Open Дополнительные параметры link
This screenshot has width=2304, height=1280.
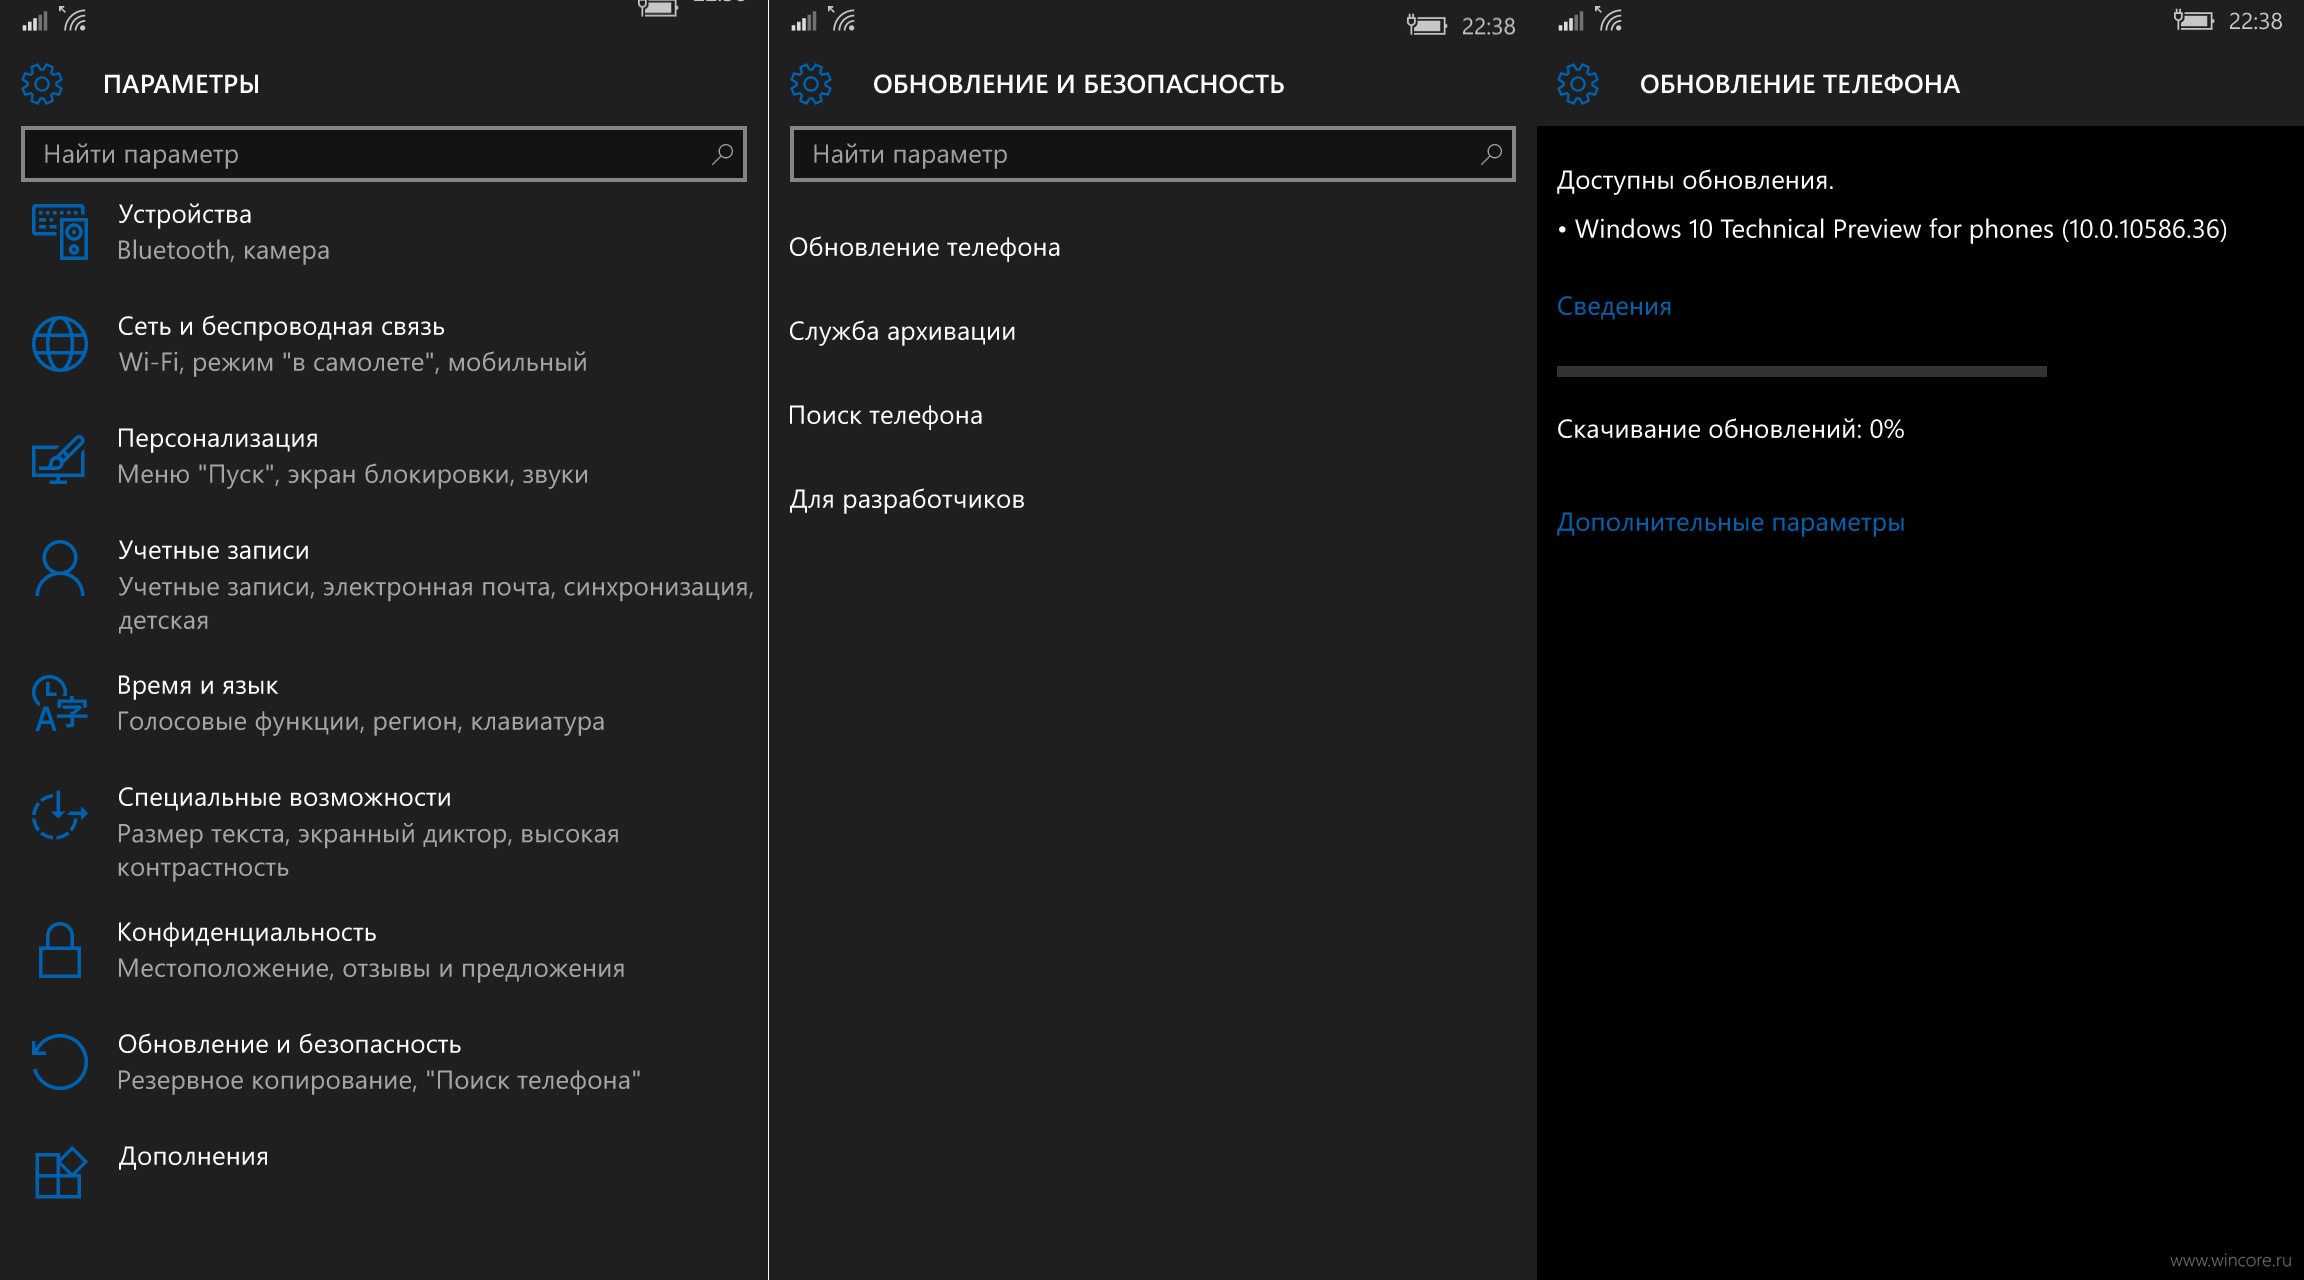point(1730,522)
